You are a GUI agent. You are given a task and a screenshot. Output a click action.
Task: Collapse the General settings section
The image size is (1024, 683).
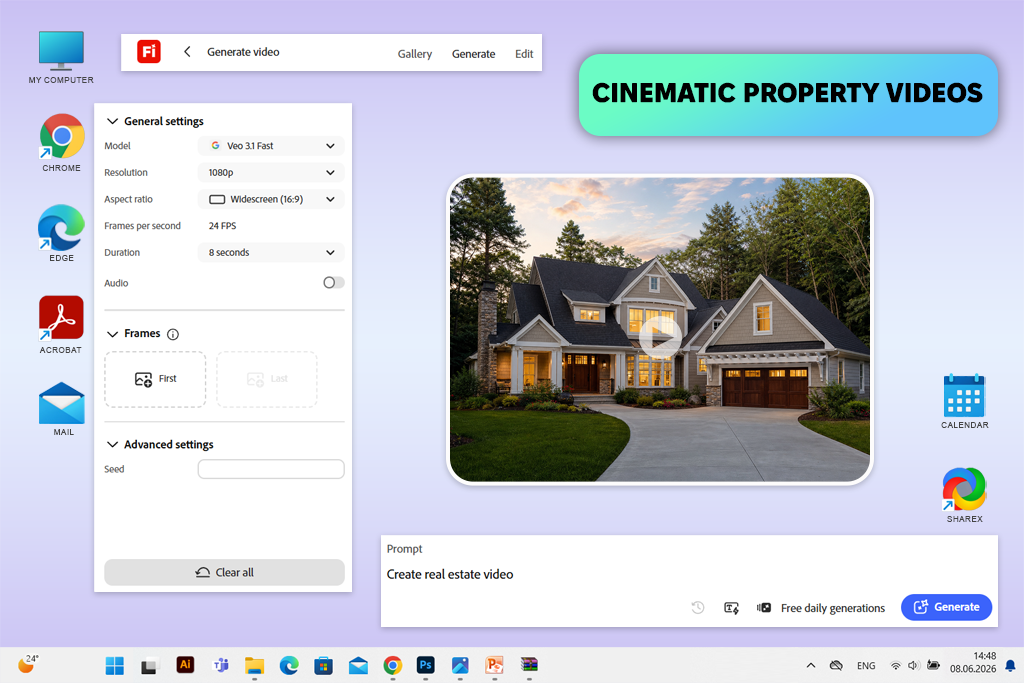pos(112,121)
